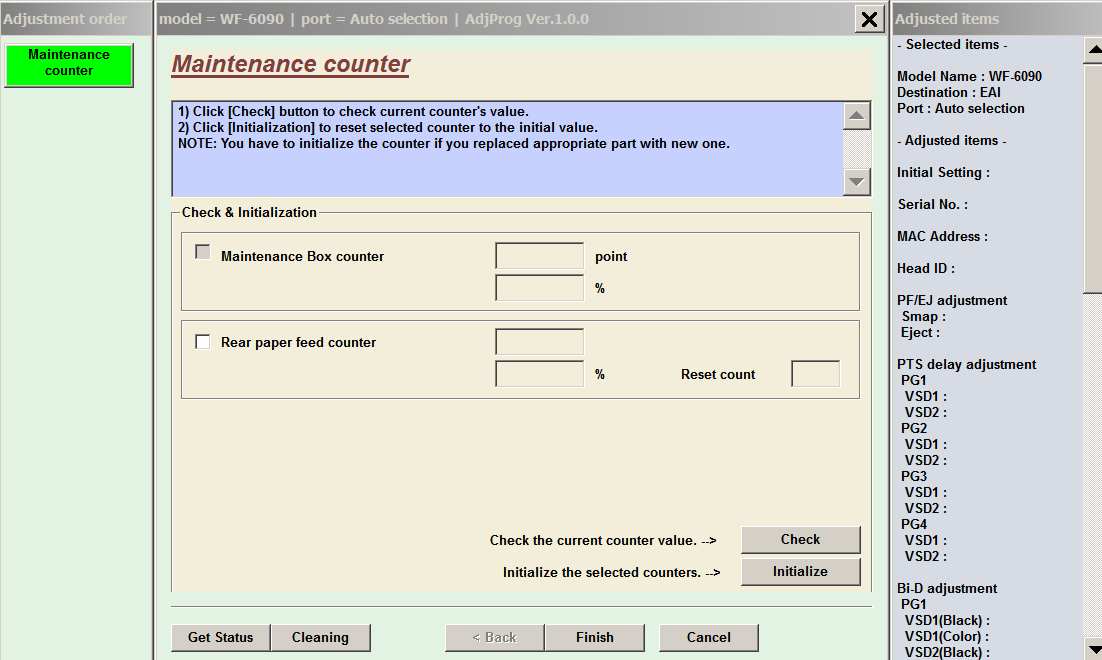Click the Maintenance Box point value field

coord(539,256)
